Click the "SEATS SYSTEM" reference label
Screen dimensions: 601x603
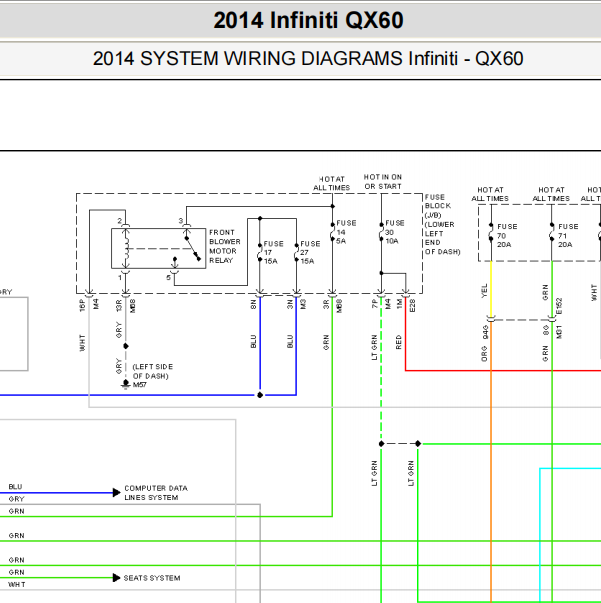pos(151,578)
